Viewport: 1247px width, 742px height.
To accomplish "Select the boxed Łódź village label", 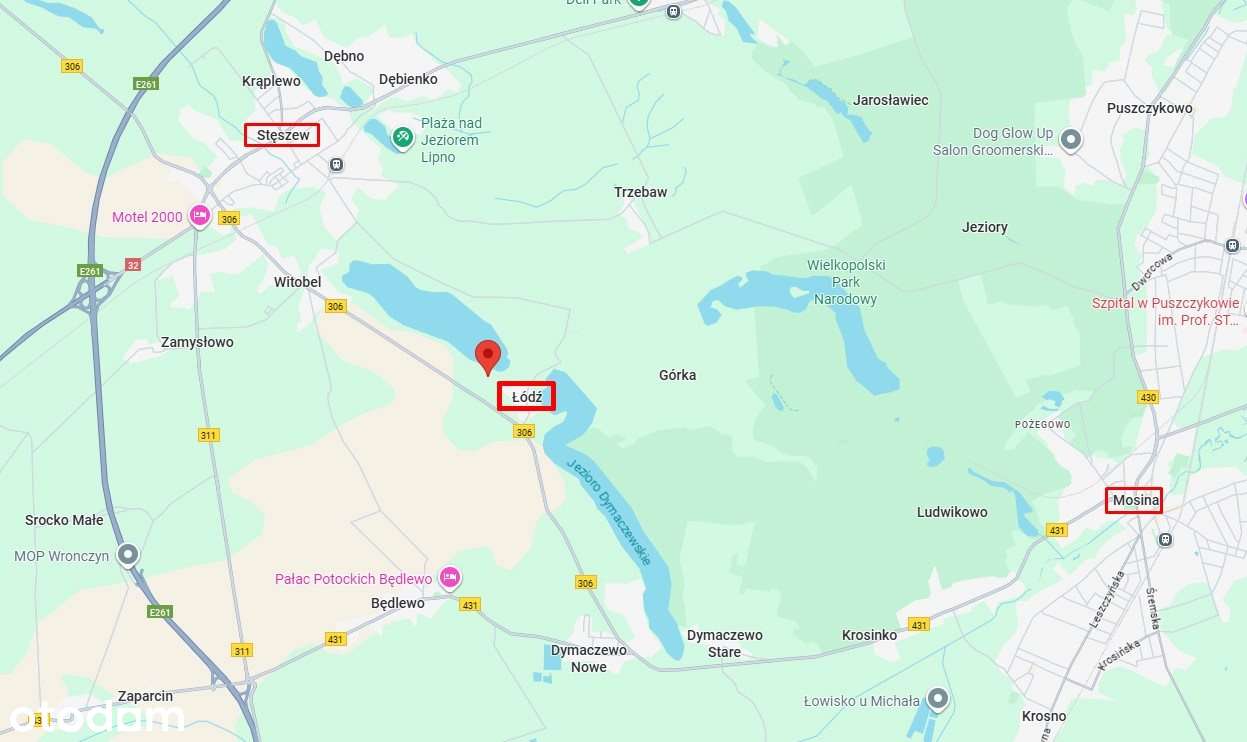I will (x=526, y=396).
